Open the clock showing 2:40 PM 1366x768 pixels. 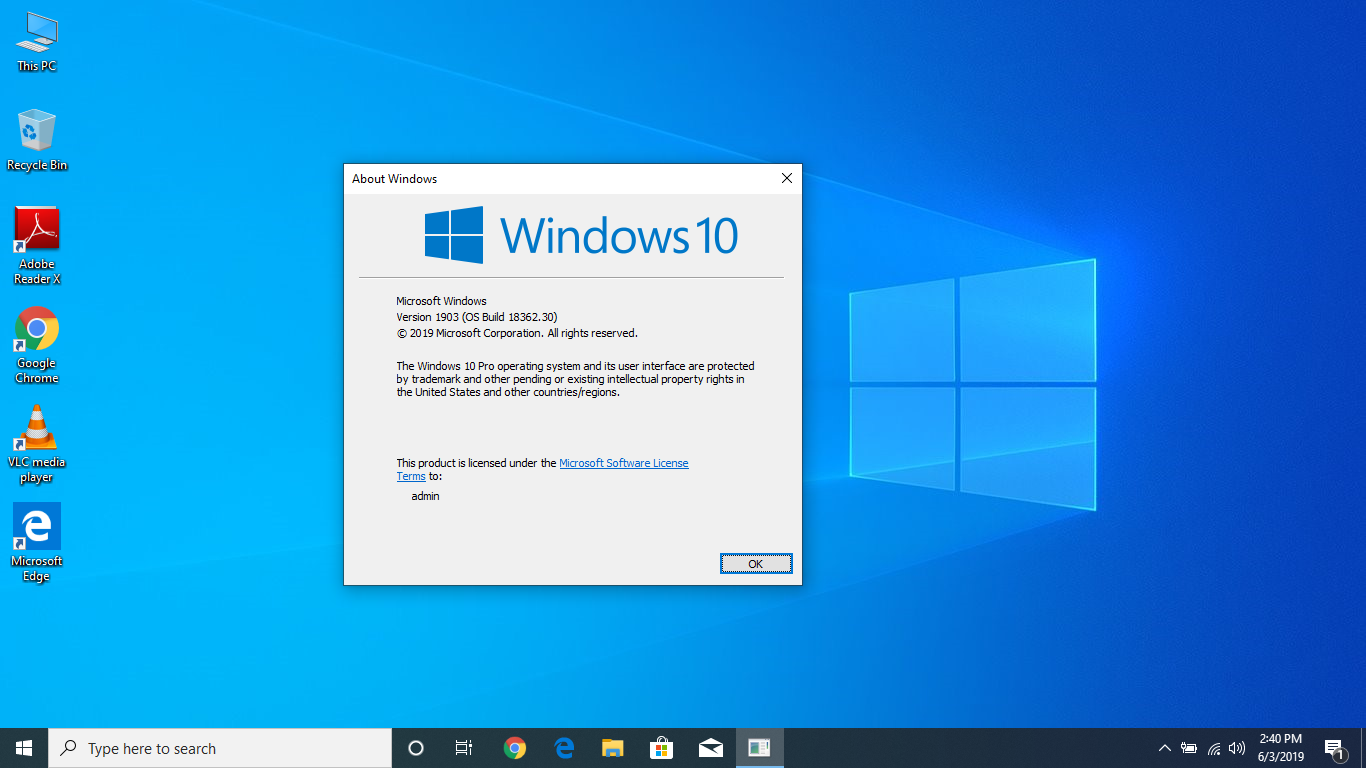click(1281, 748)
